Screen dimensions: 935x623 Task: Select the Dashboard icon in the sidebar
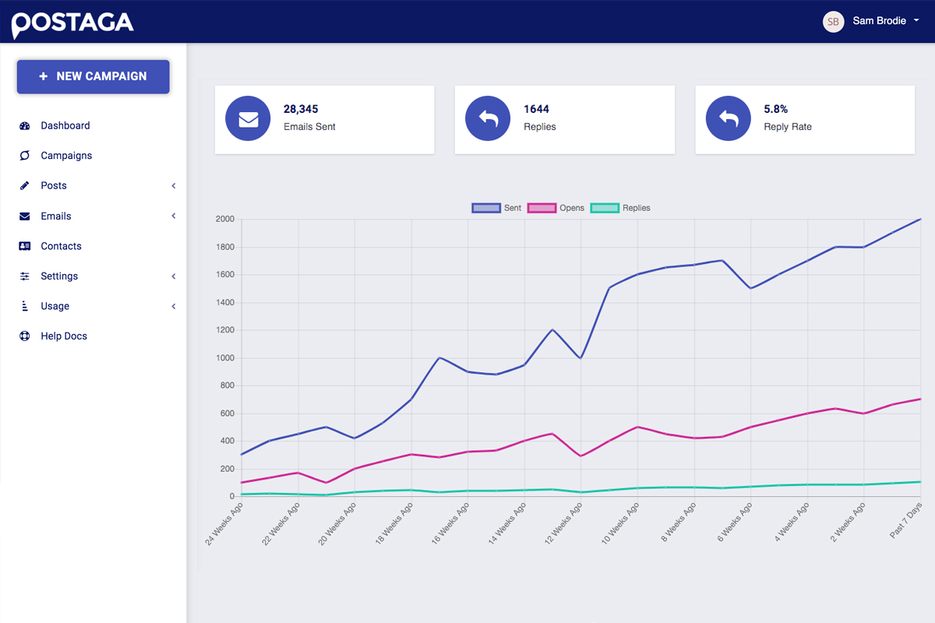(x=24, y=125)
